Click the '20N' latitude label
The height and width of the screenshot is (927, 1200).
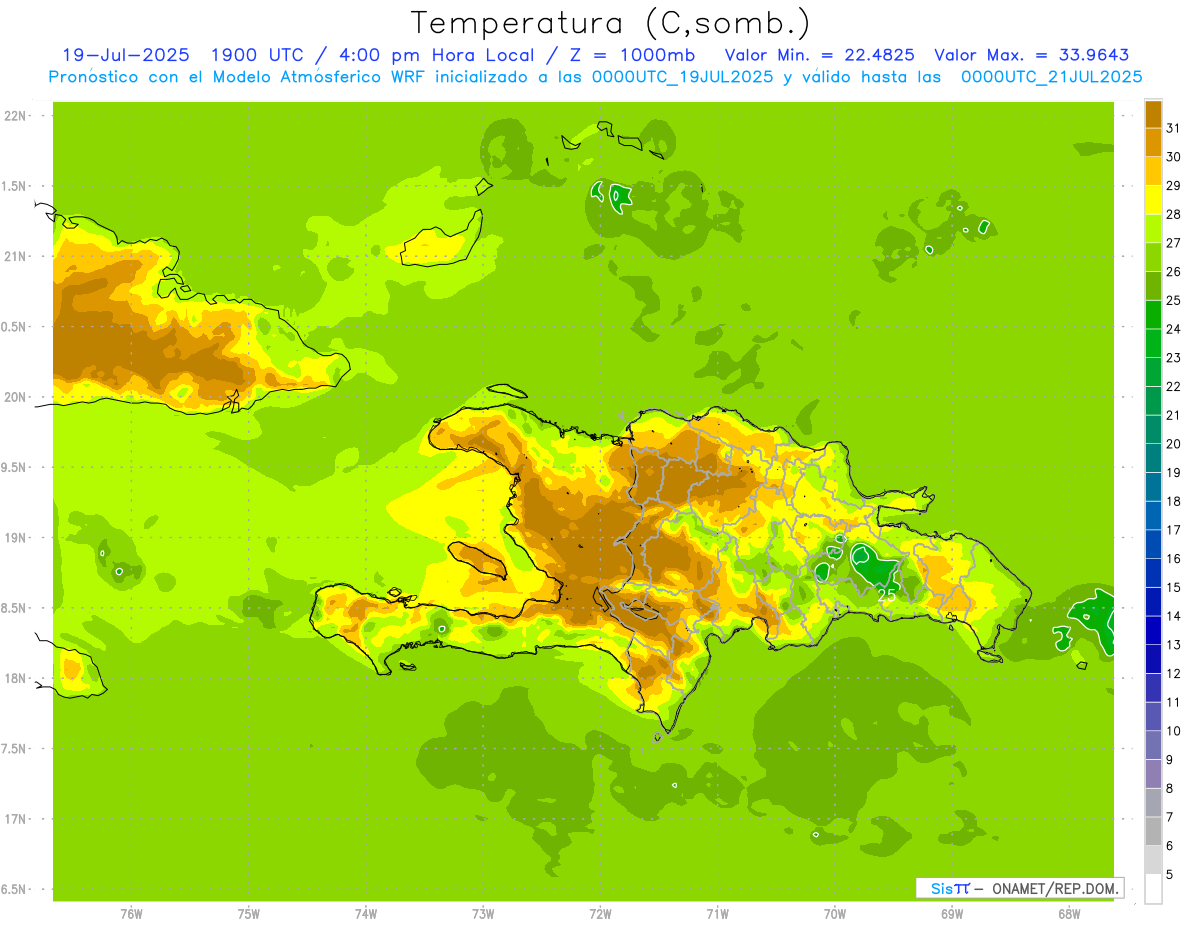coord(15,397)
